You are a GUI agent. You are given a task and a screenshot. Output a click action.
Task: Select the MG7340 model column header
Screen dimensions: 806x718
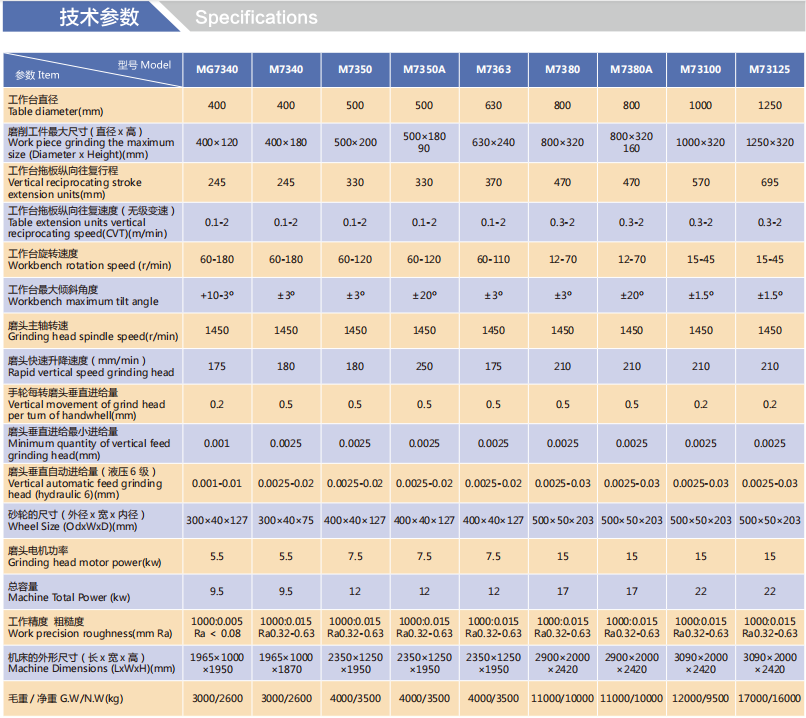point(217,70)
